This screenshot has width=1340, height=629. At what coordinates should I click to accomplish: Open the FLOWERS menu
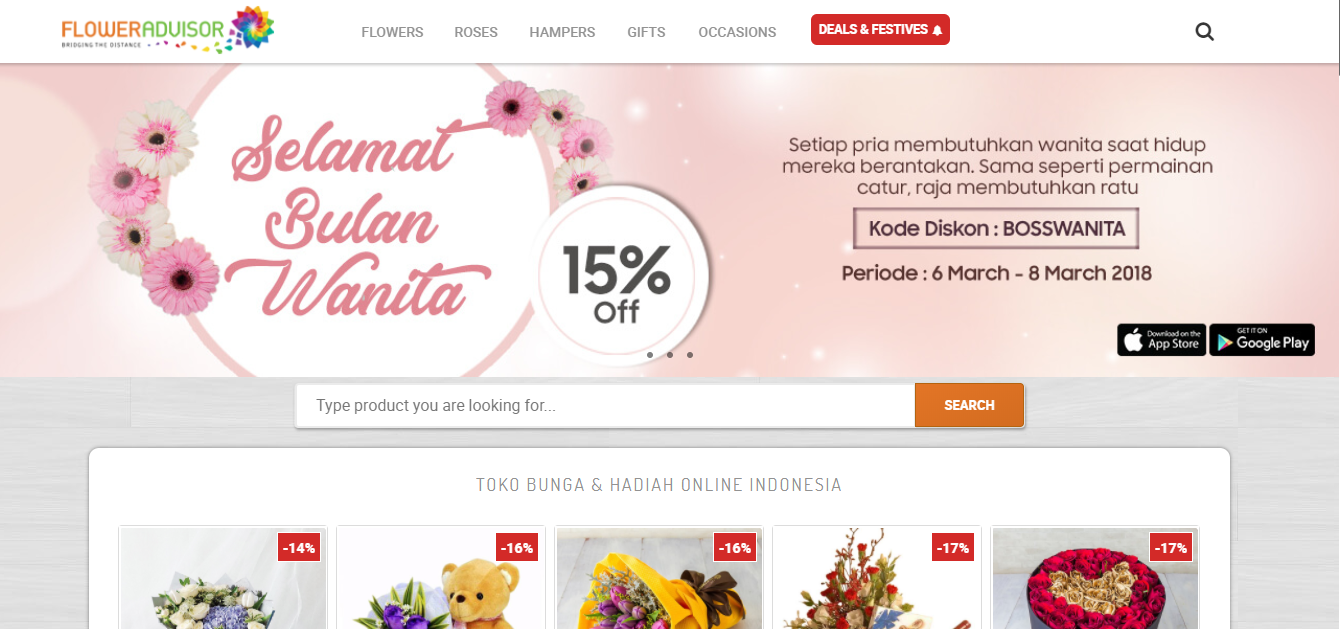pos(392,32)
